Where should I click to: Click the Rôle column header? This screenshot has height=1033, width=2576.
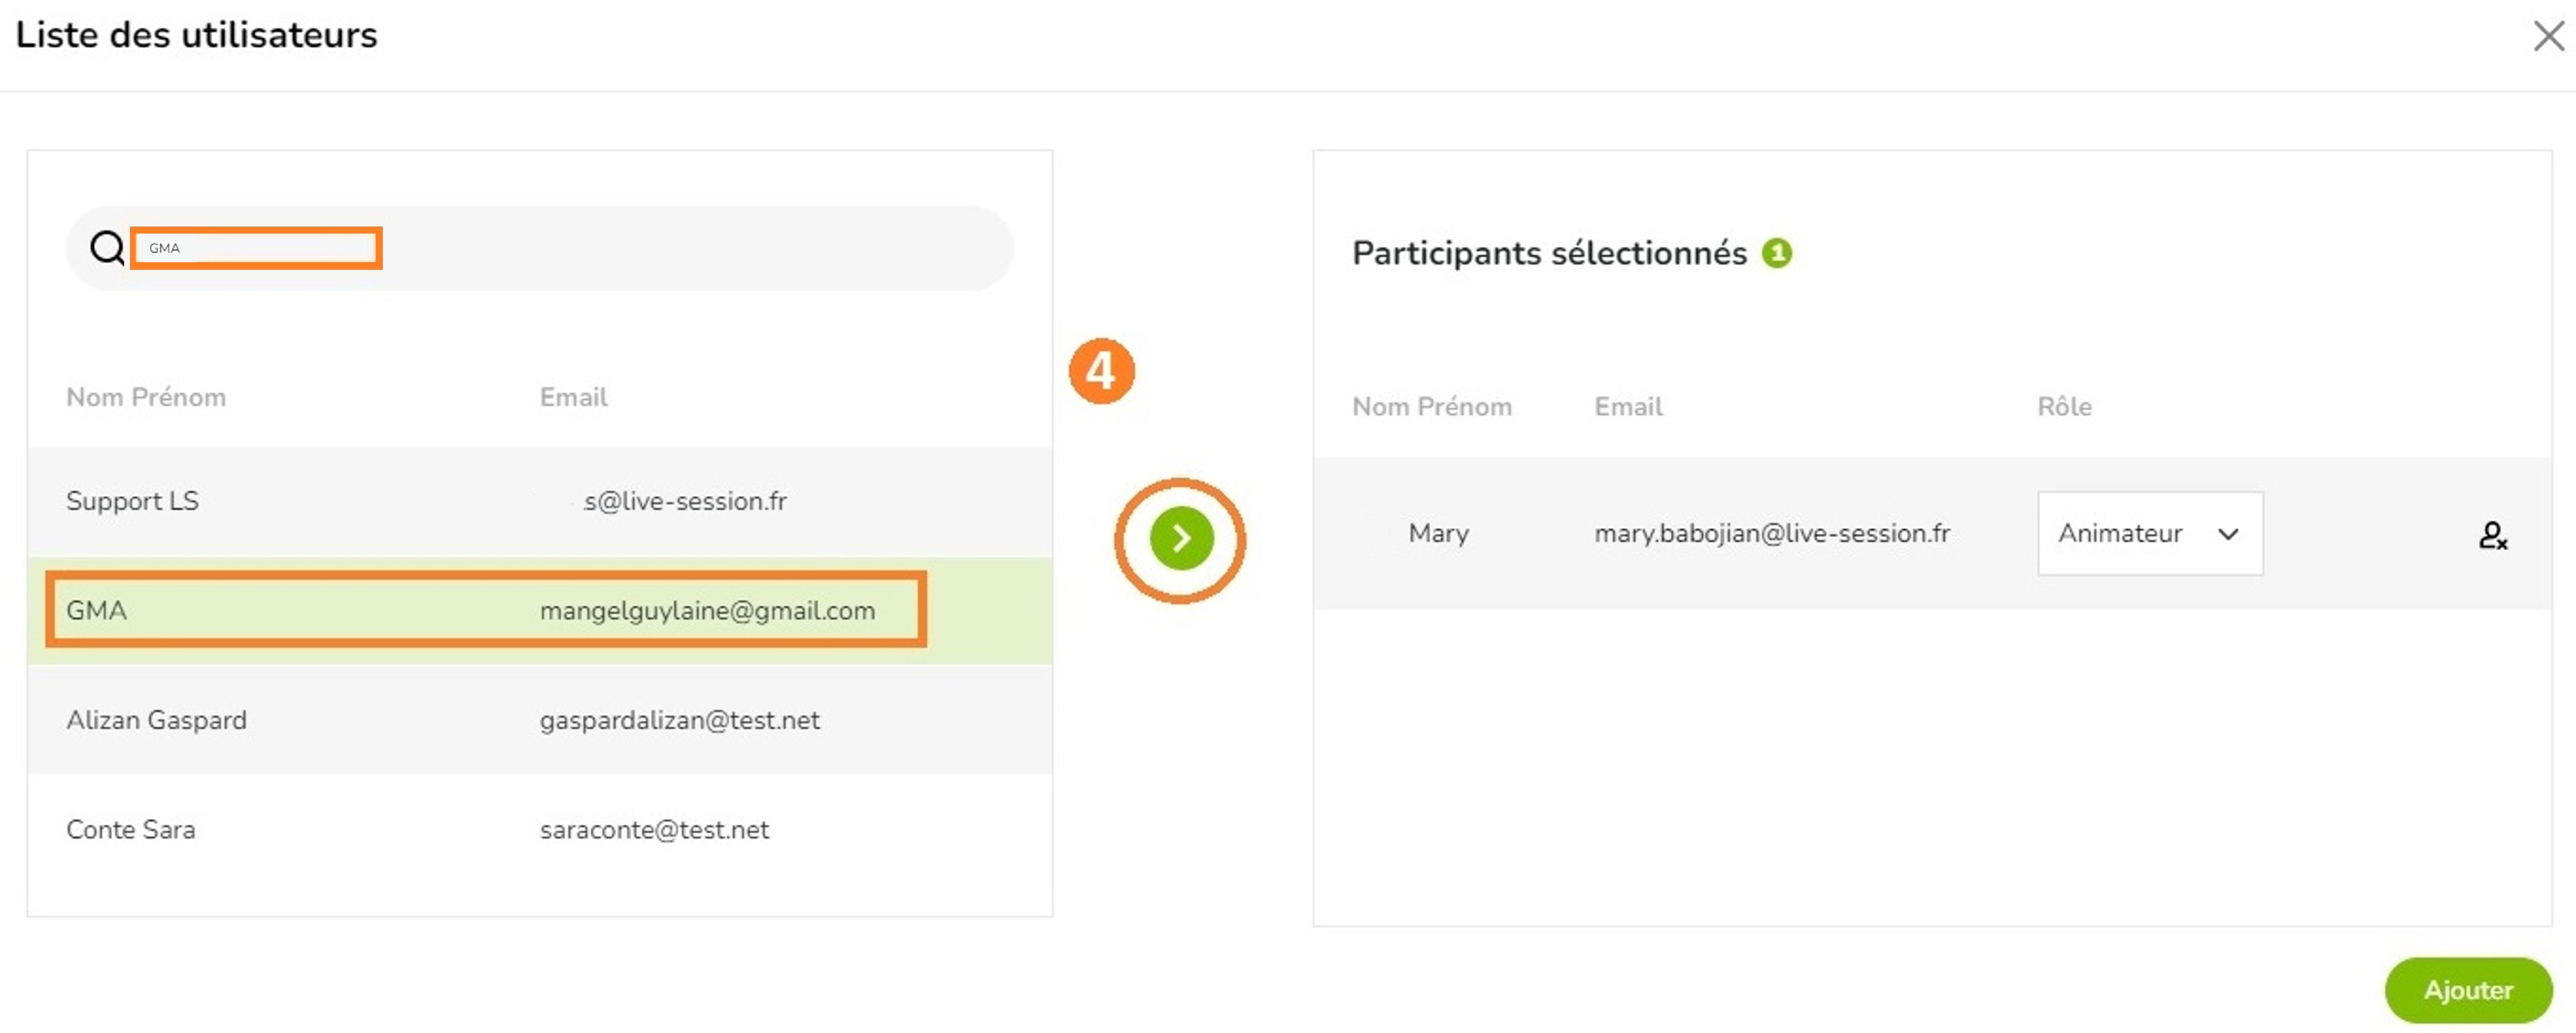2064,407
